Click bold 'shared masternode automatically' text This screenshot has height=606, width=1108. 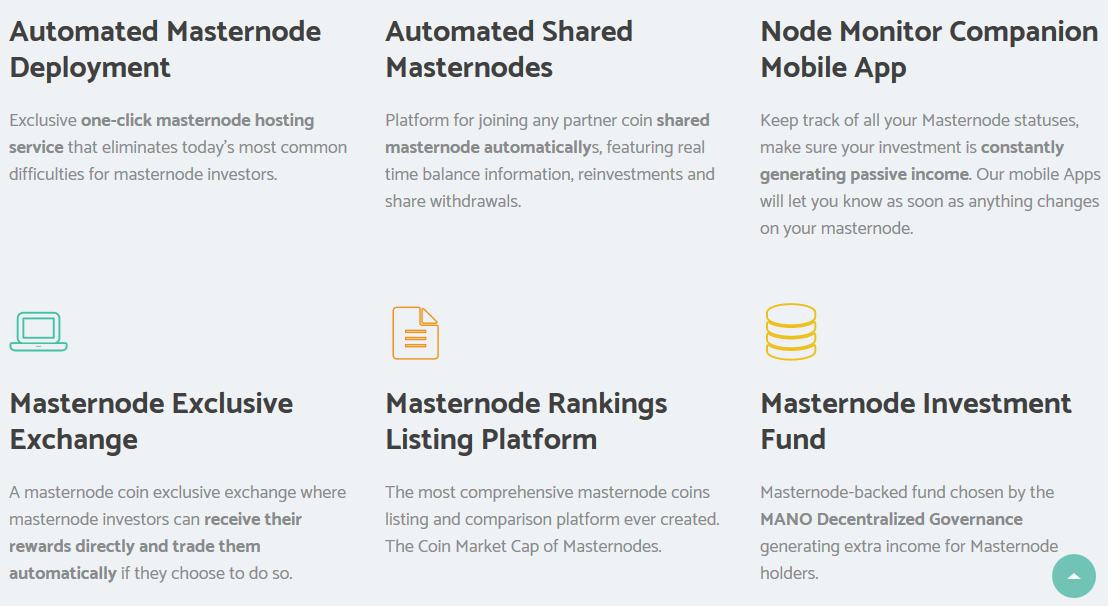(488, 148)
